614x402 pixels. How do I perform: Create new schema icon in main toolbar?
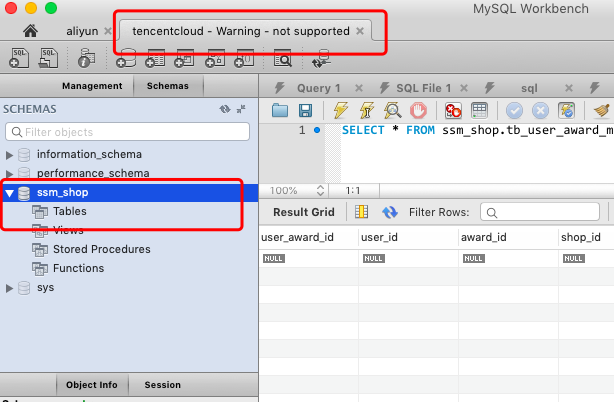tap(126, 58)
